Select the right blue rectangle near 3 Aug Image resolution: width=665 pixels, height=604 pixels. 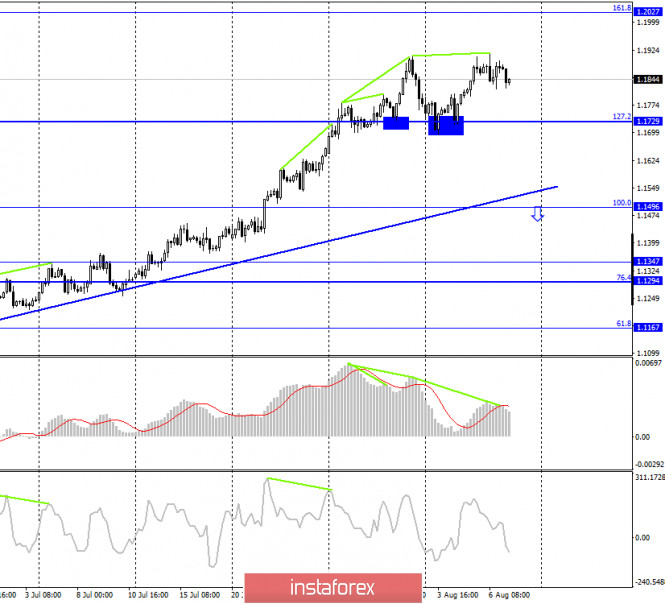[x=446, y=125]
